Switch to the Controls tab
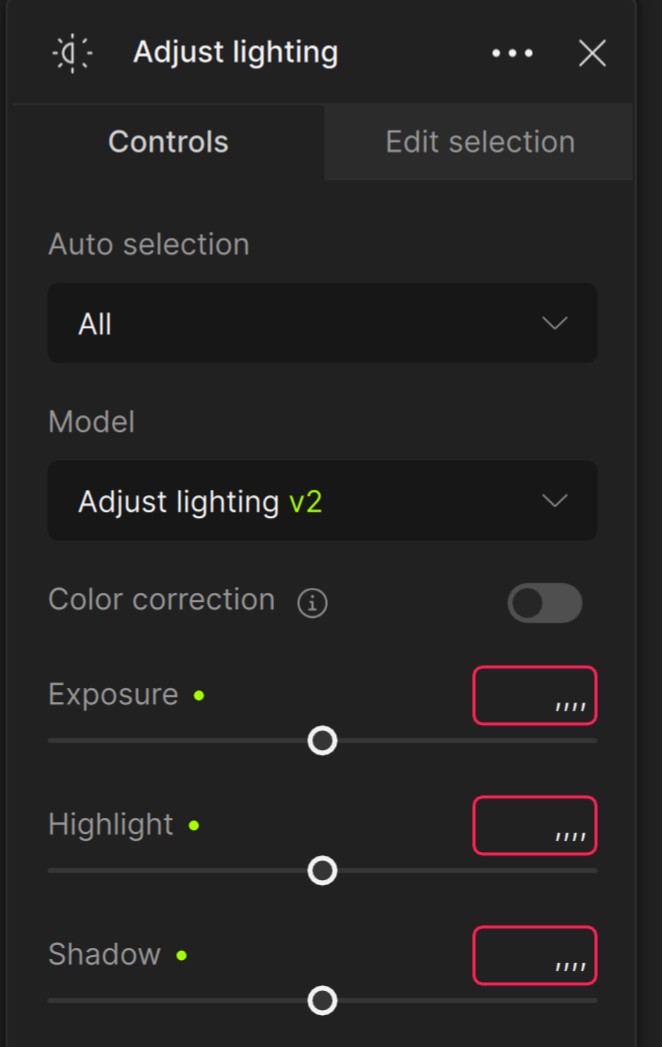 tap(168, 142)
